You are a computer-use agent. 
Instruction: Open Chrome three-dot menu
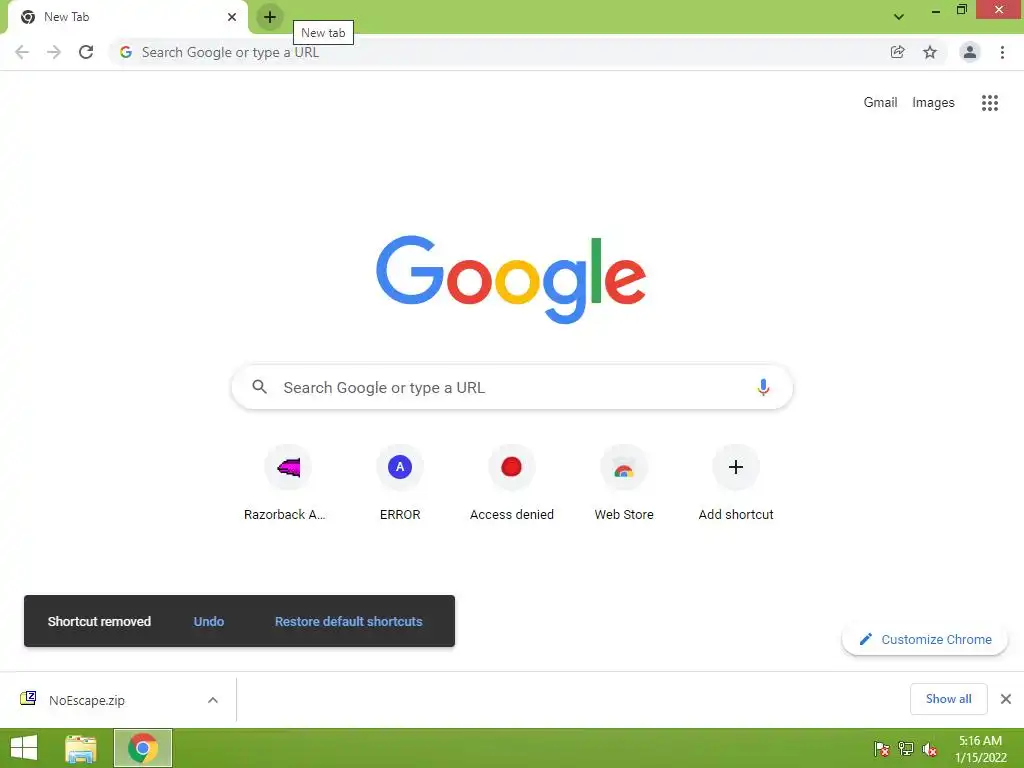[x=1002, y=52]
